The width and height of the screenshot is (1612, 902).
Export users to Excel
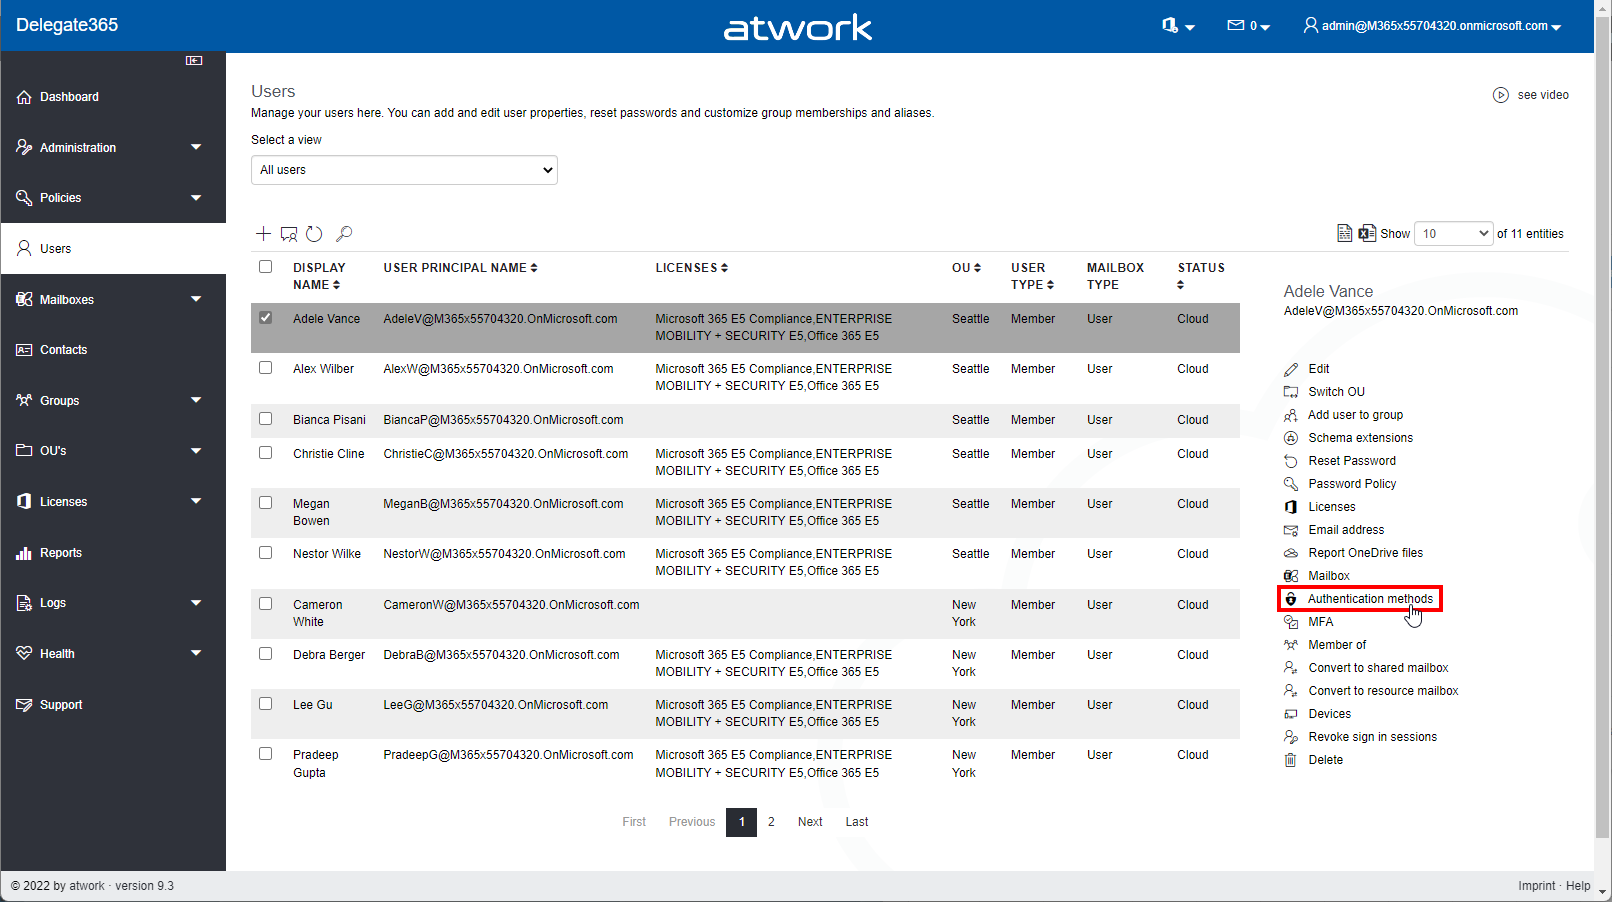[x=1367, y=234]
